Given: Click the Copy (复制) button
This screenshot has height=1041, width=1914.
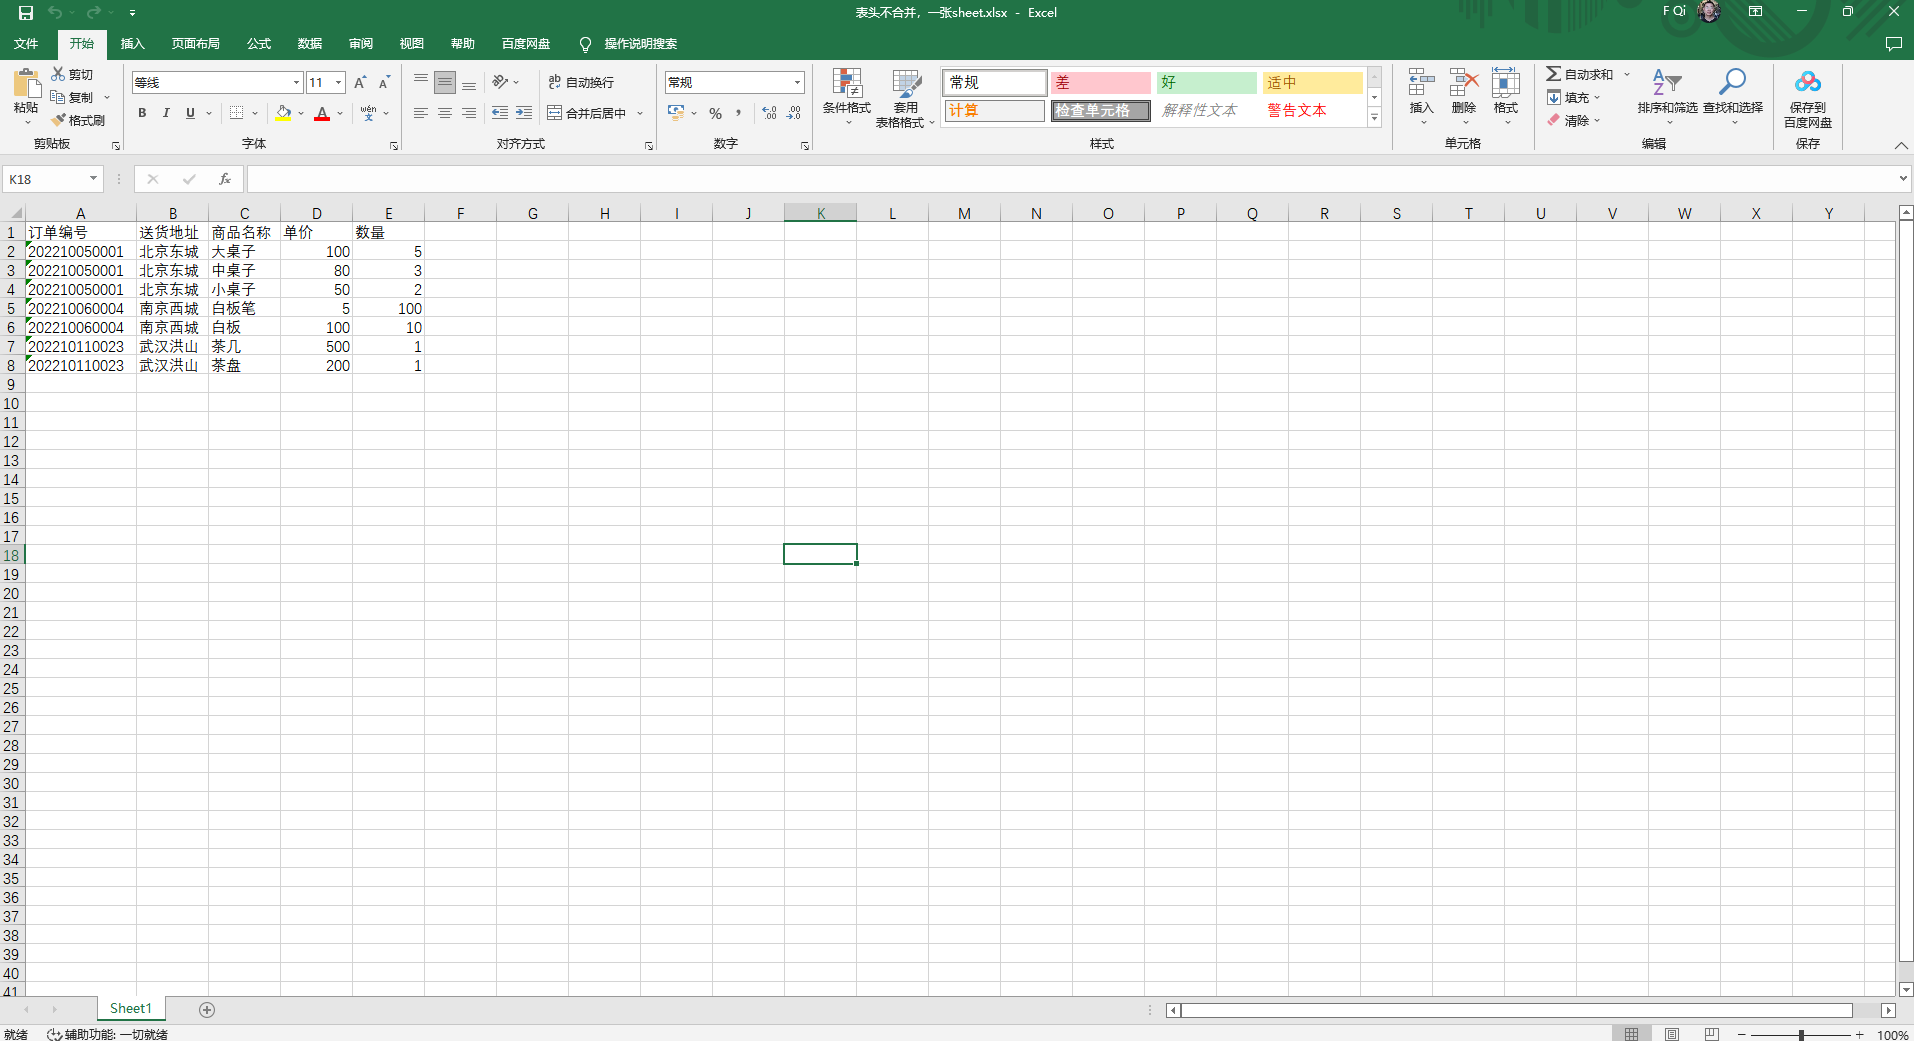Looking at the screenshot, I should pyautogui.click(x=72, y=97).
